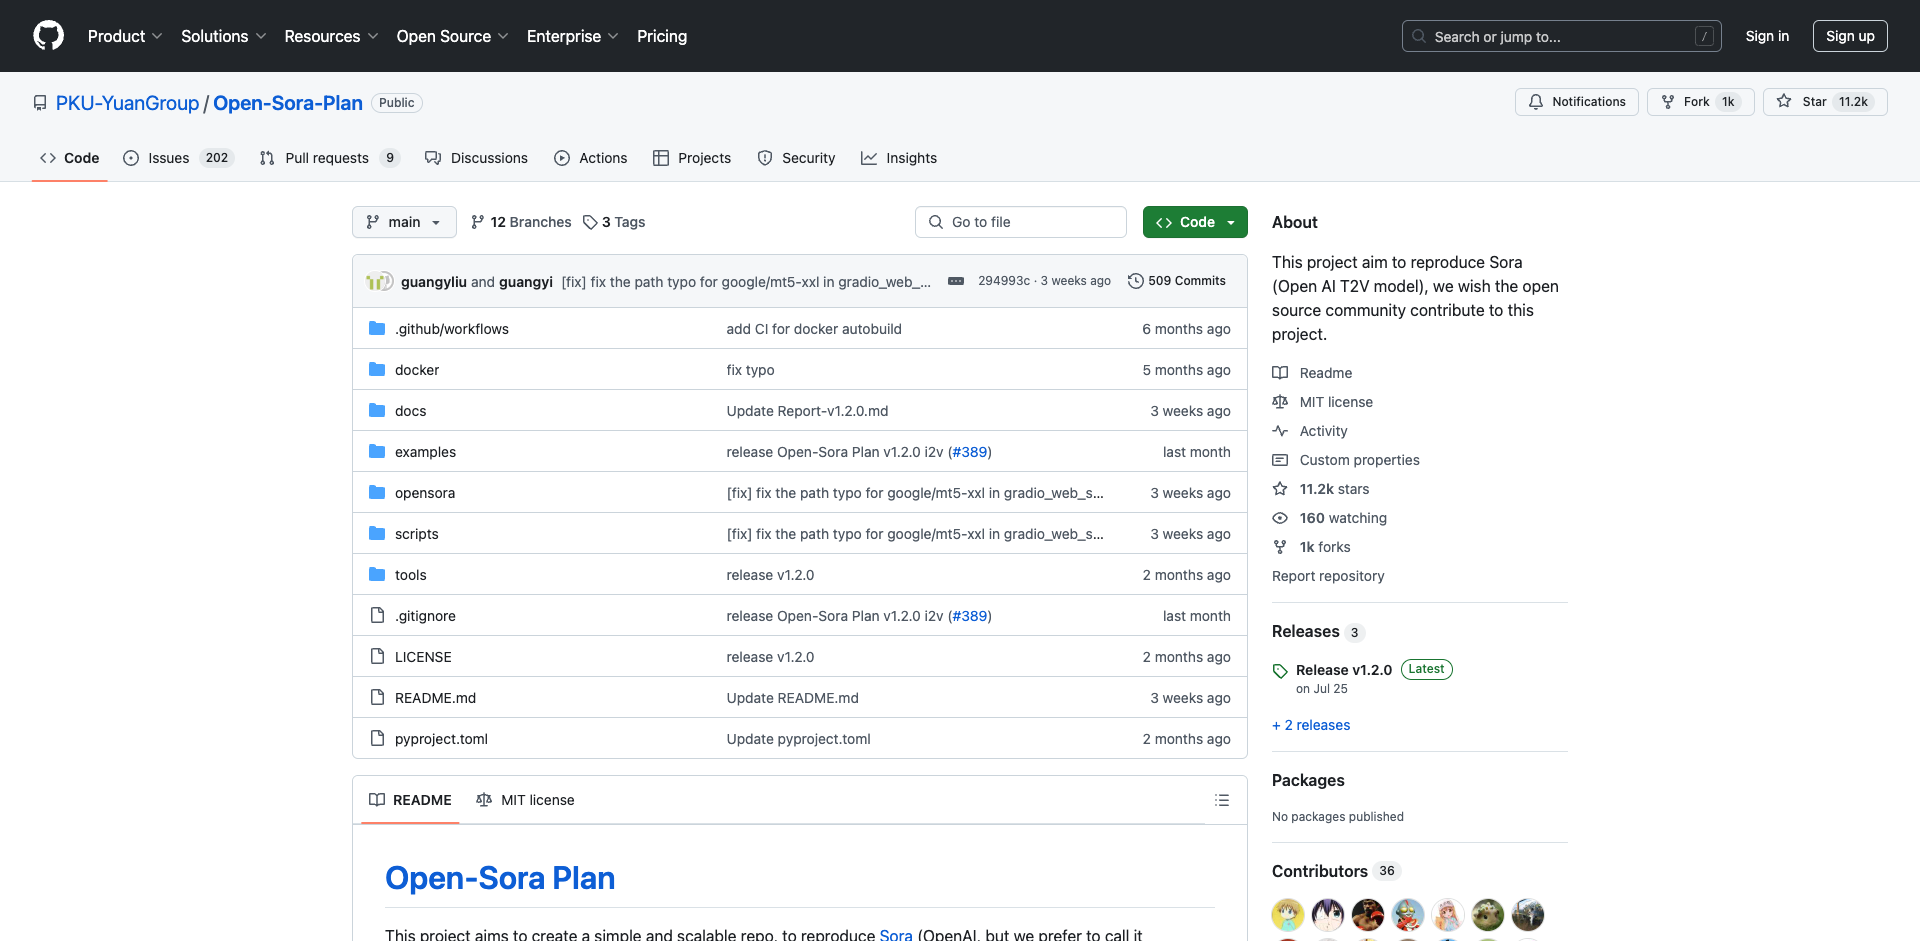Click the Notifications bell button
Viewport: 1920px width, 941px height.
[1576, 102]
